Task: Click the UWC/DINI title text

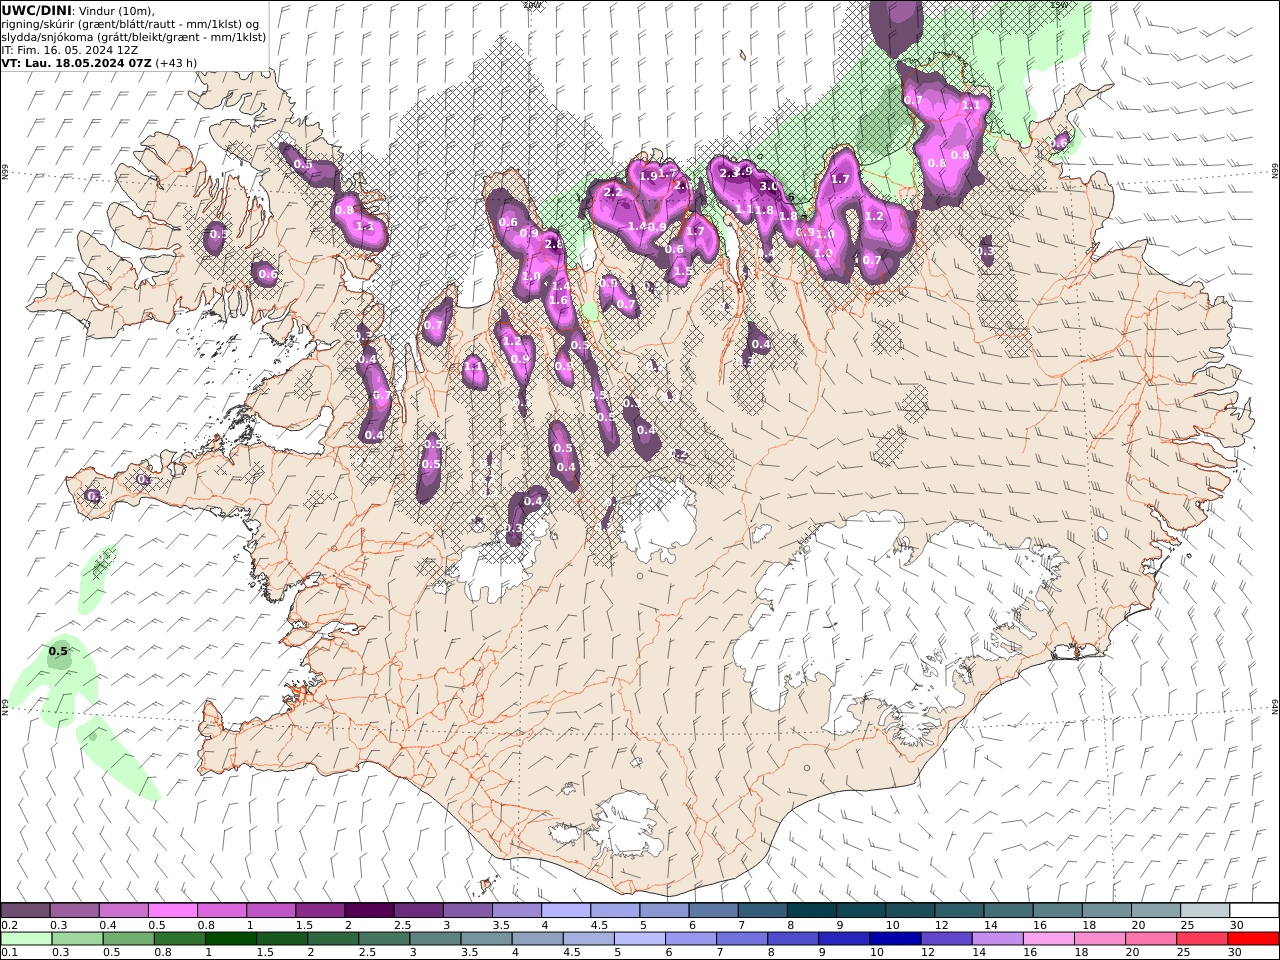Action: 36,10
